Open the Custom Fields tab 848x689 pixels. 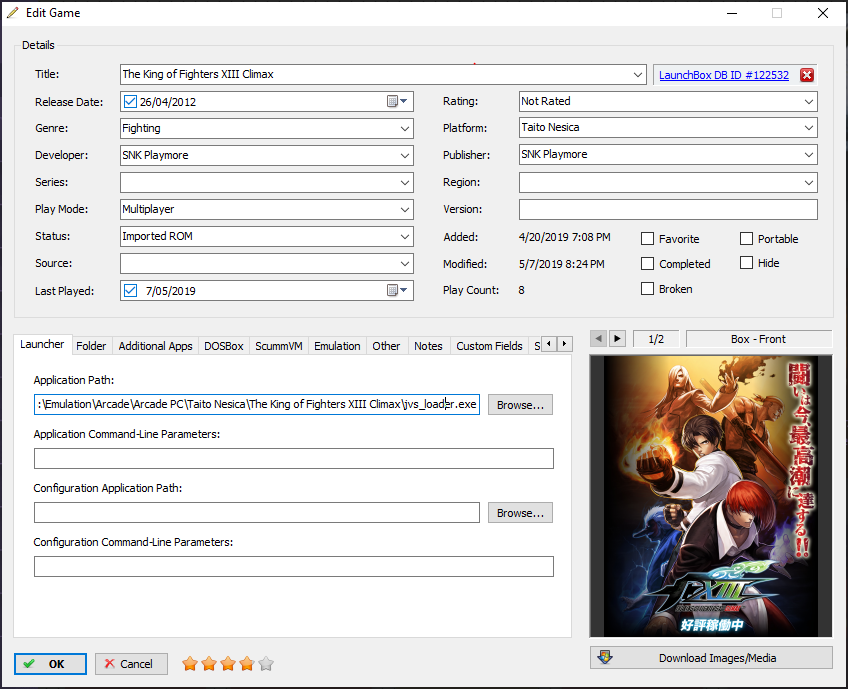pos(489,346)
